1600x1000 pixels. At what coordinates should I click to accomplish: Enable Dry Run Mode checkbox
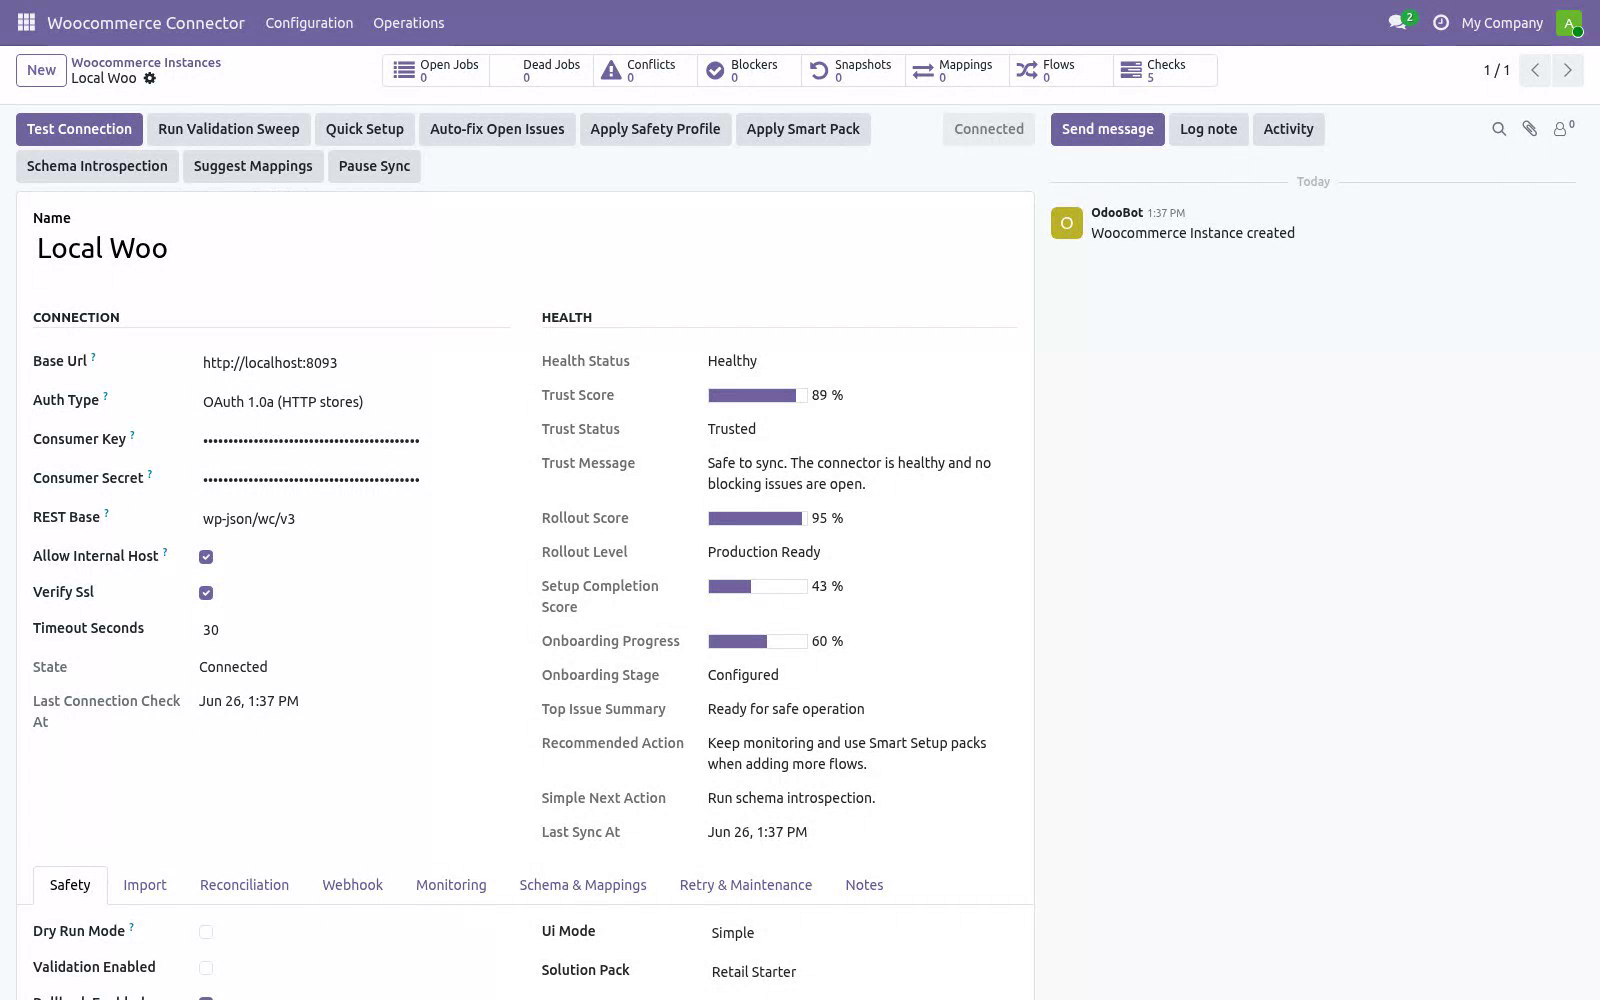tap(206, 932)
